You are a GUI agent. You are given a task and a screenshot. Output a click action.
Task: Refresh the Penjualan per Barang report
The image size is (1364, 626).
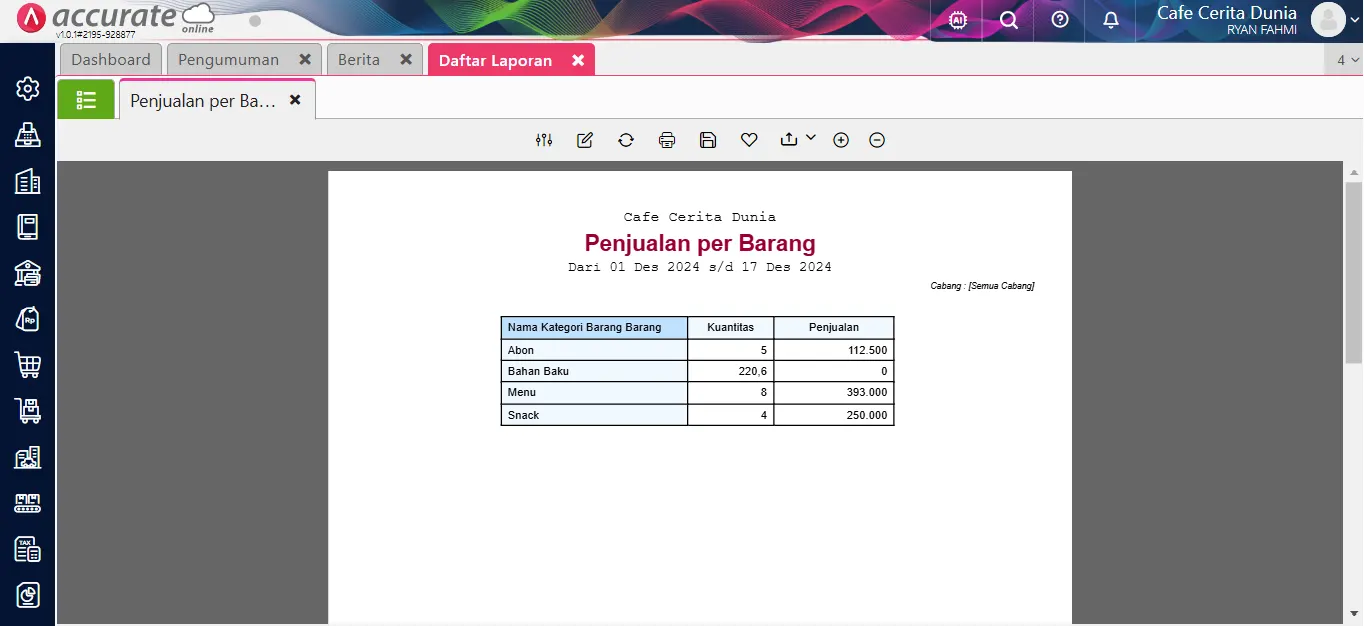(625, 140)
